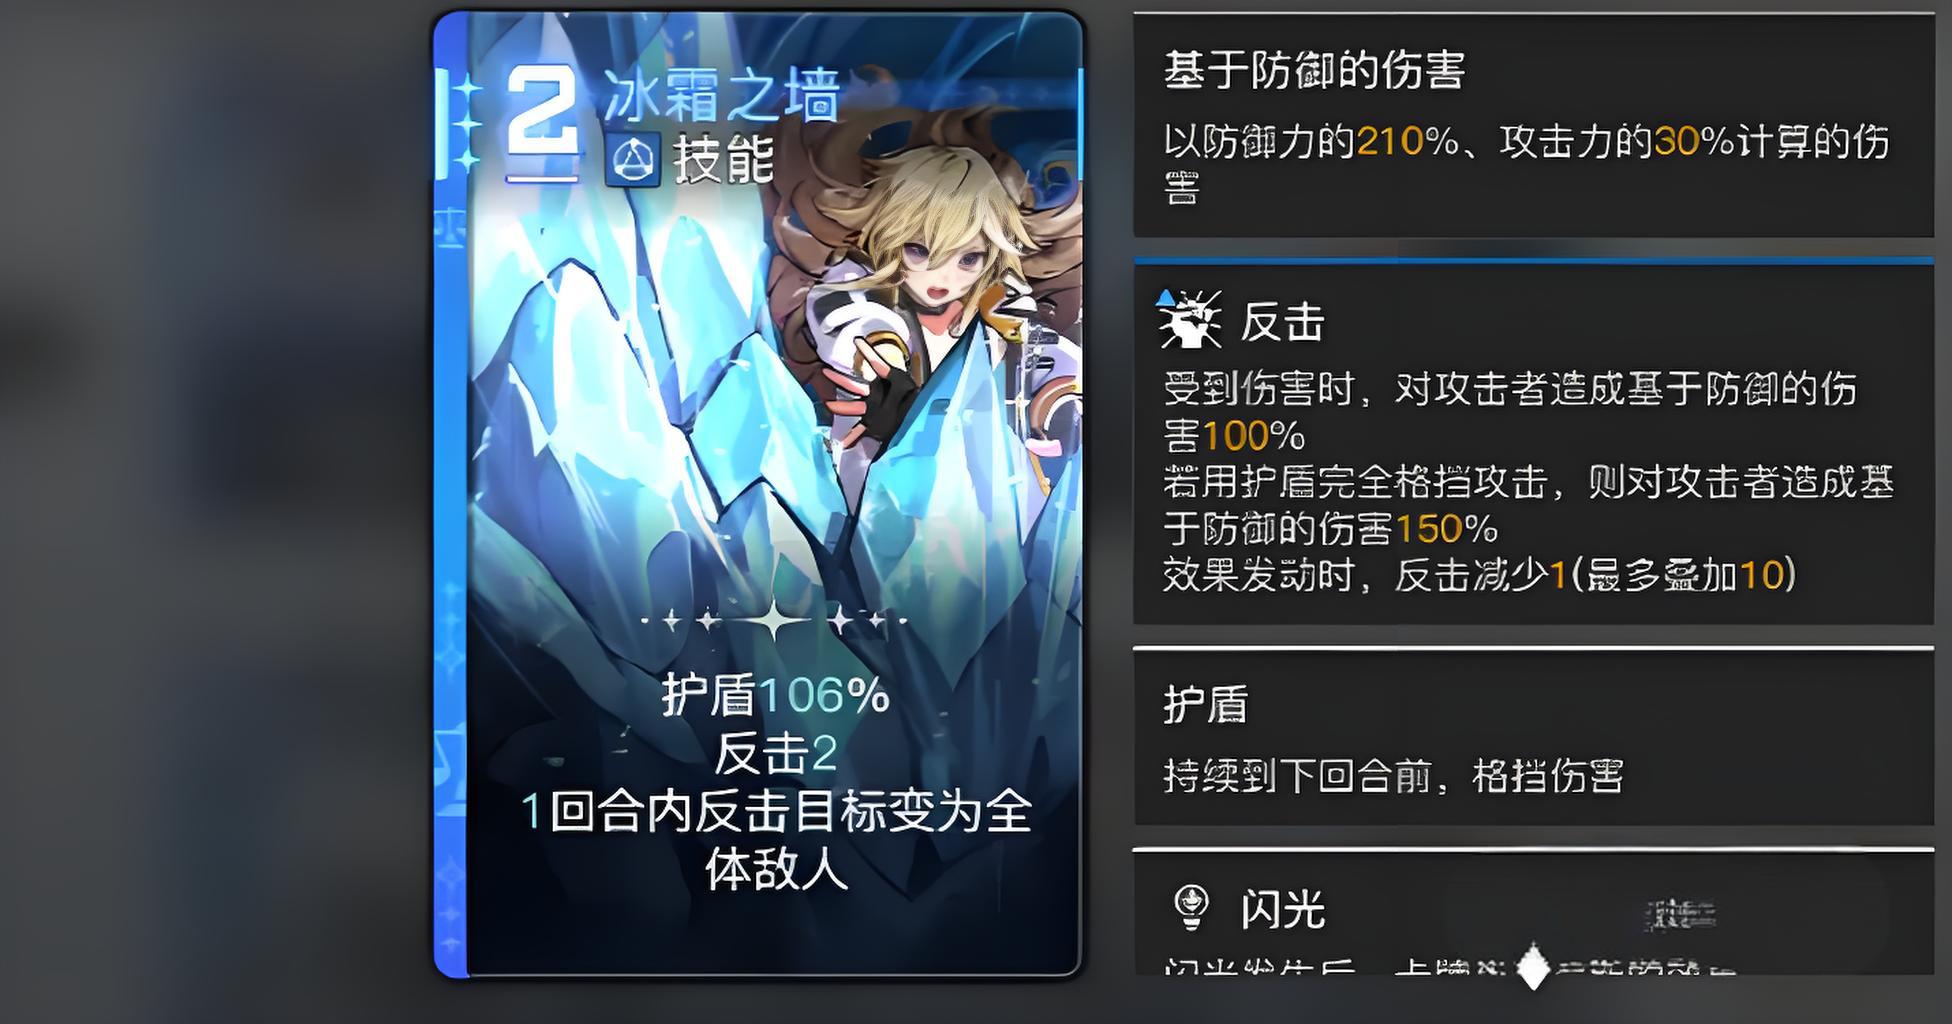1952x1024 pixels.
Task: Click the 闪光 keyword heading
Action: [x=1283, y=909]
